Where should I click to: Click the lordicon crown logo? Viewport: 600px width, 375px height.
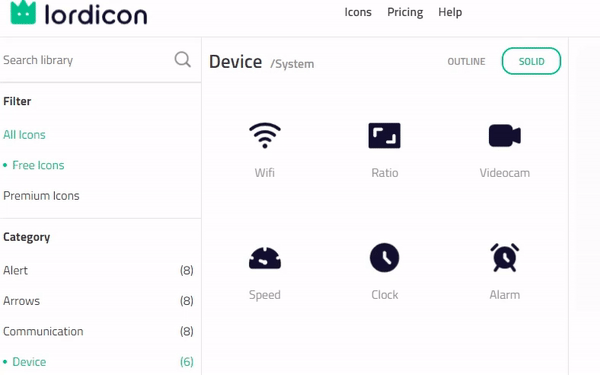[23, 13]
